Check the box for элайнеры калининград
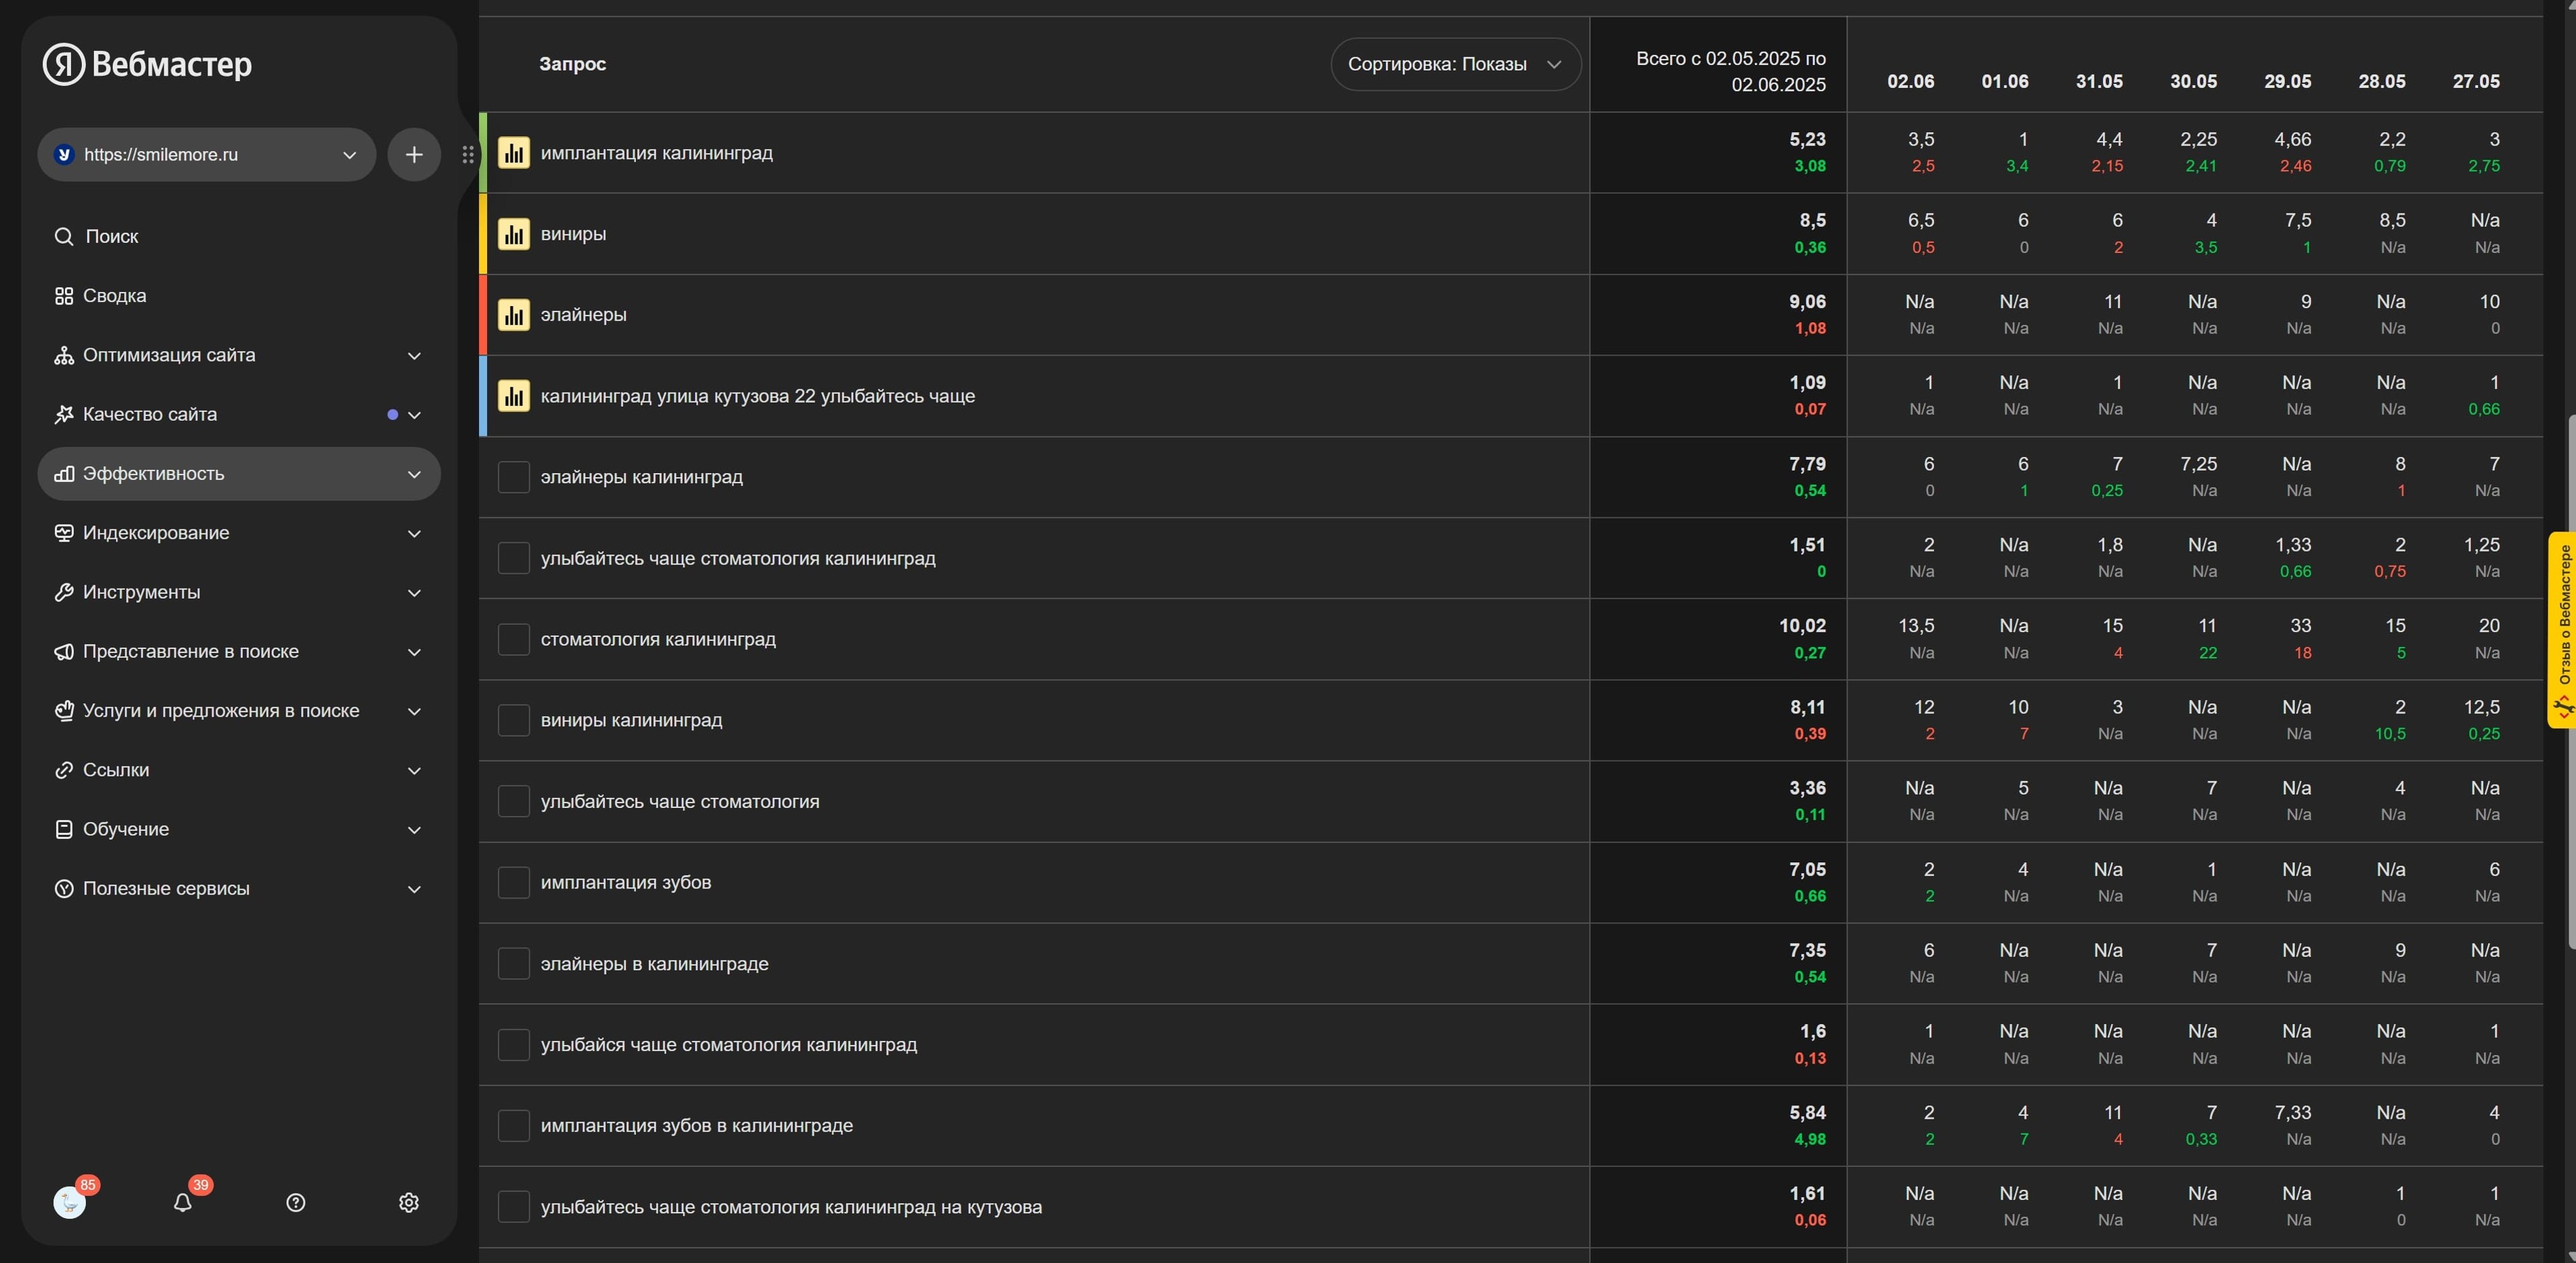 tap(513, 477)
